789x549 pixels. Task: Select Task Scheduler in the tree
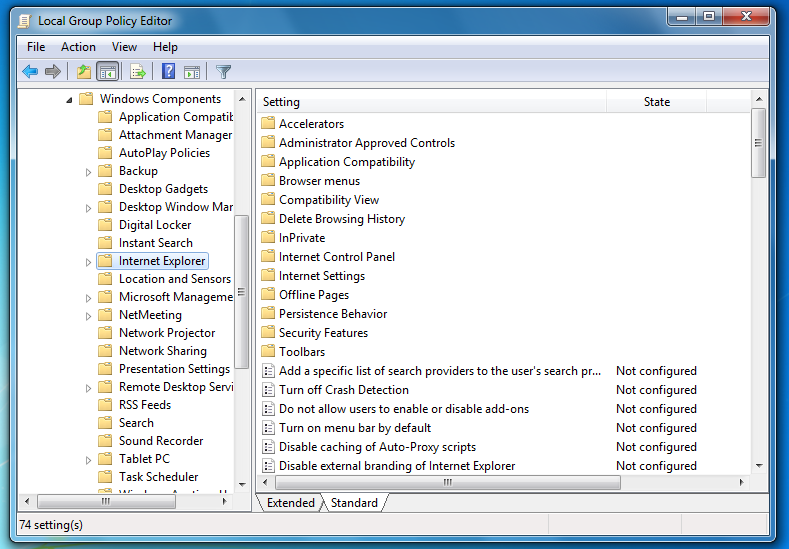[158, 477]
